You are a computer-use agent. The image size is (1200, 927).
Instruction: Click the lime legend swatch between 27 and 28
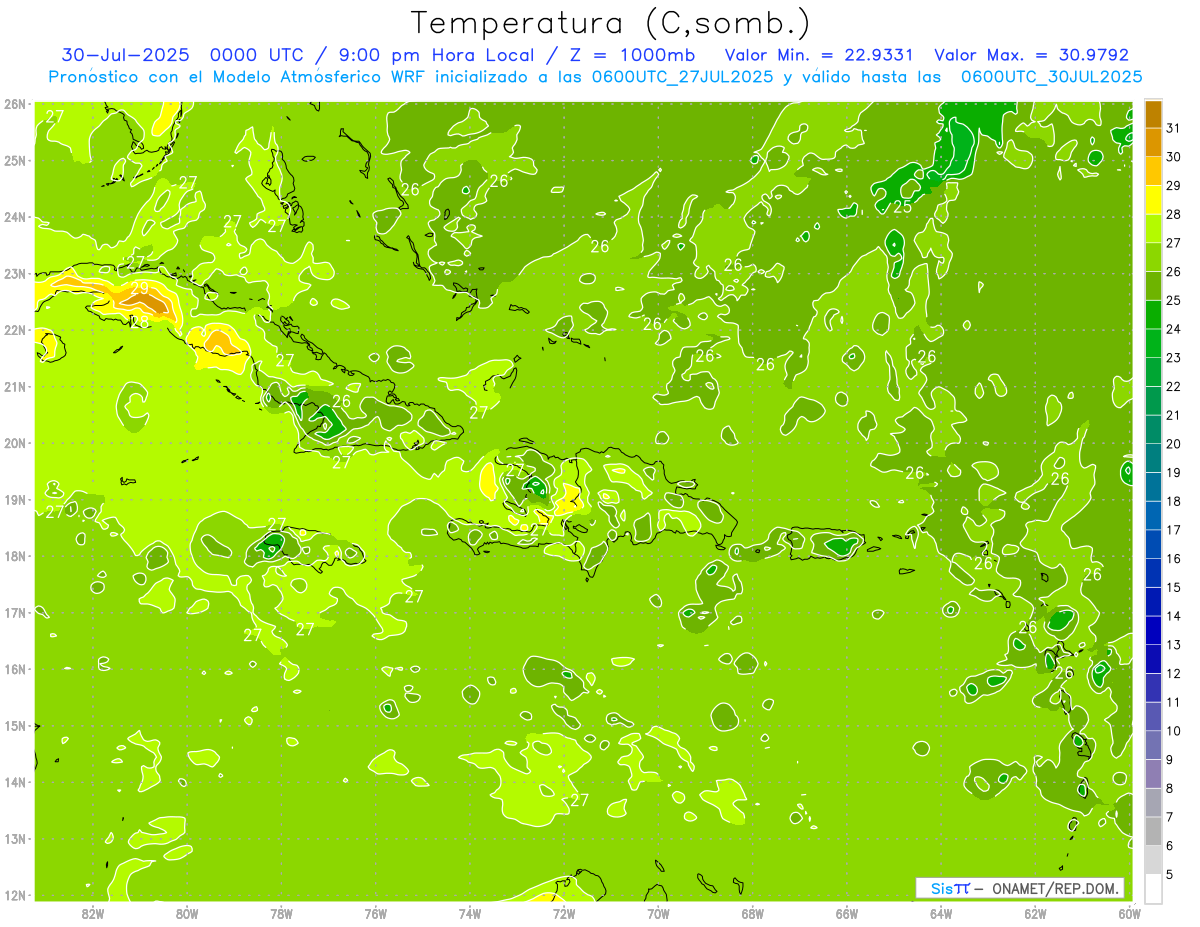[1153, 229]
